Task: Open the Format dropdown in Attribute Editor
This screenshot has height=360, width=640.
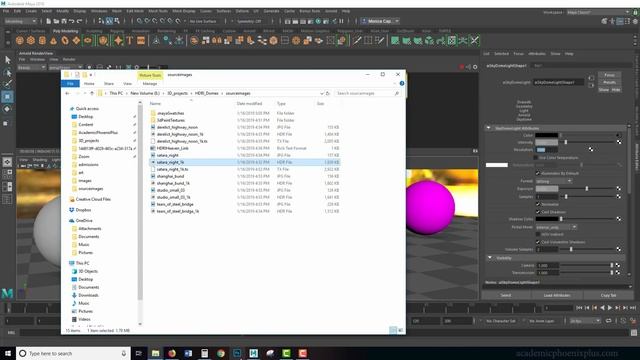Action: pyautogui.click(x=554, y=181)
